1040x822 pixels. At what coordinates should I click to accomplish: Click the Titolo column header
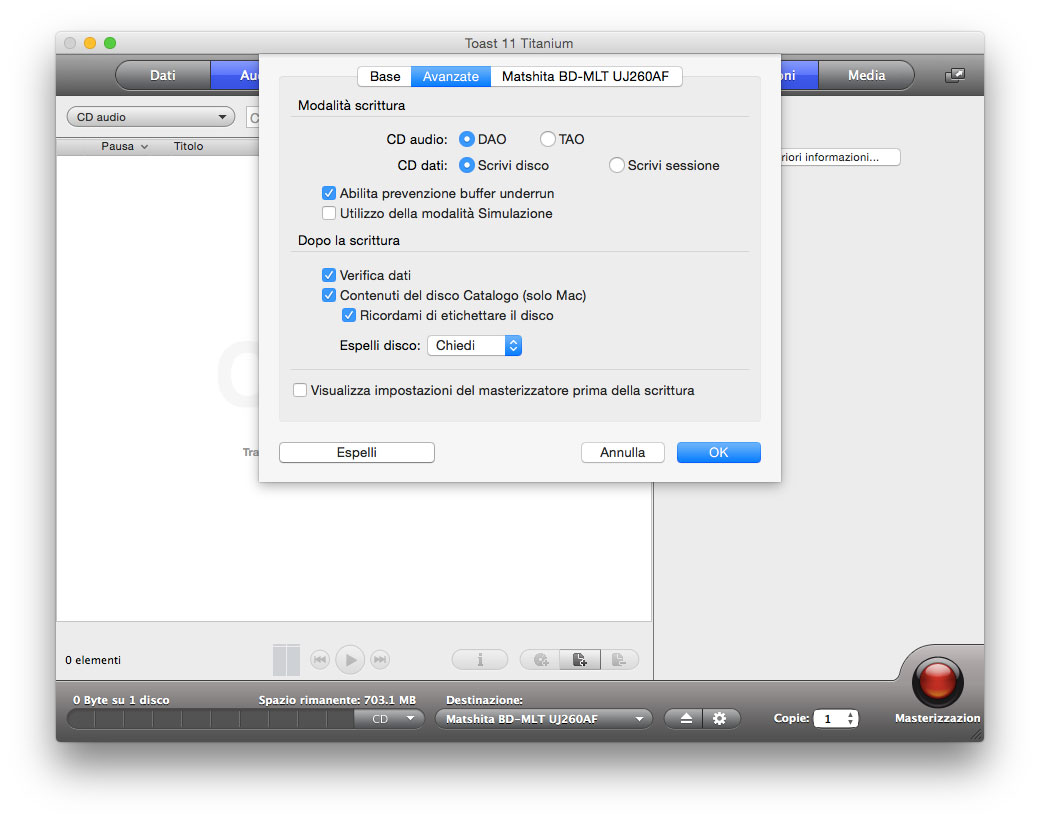[x=188, y=146]
